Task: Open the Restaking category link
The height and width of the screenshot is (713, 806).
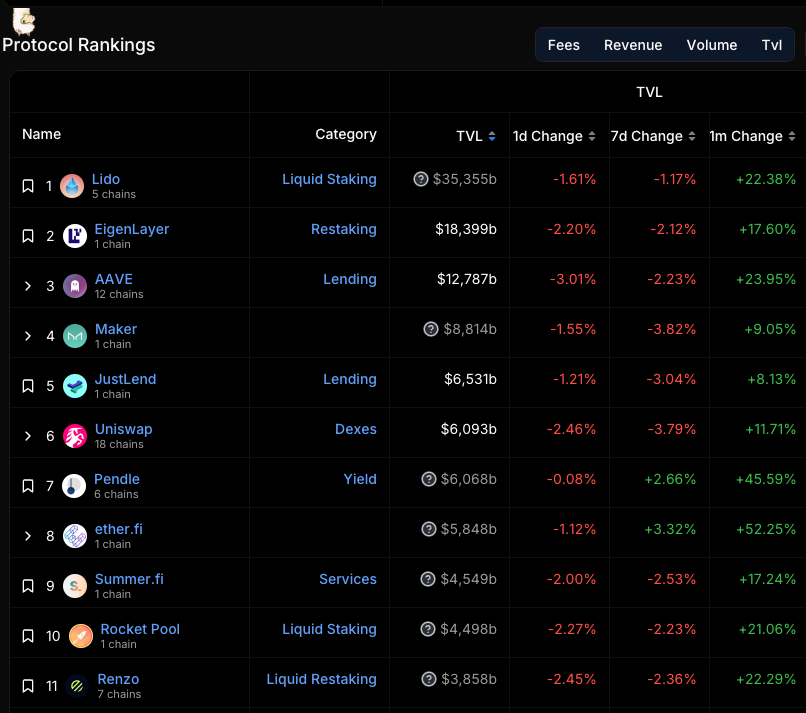Action: [x=343, y=229]
